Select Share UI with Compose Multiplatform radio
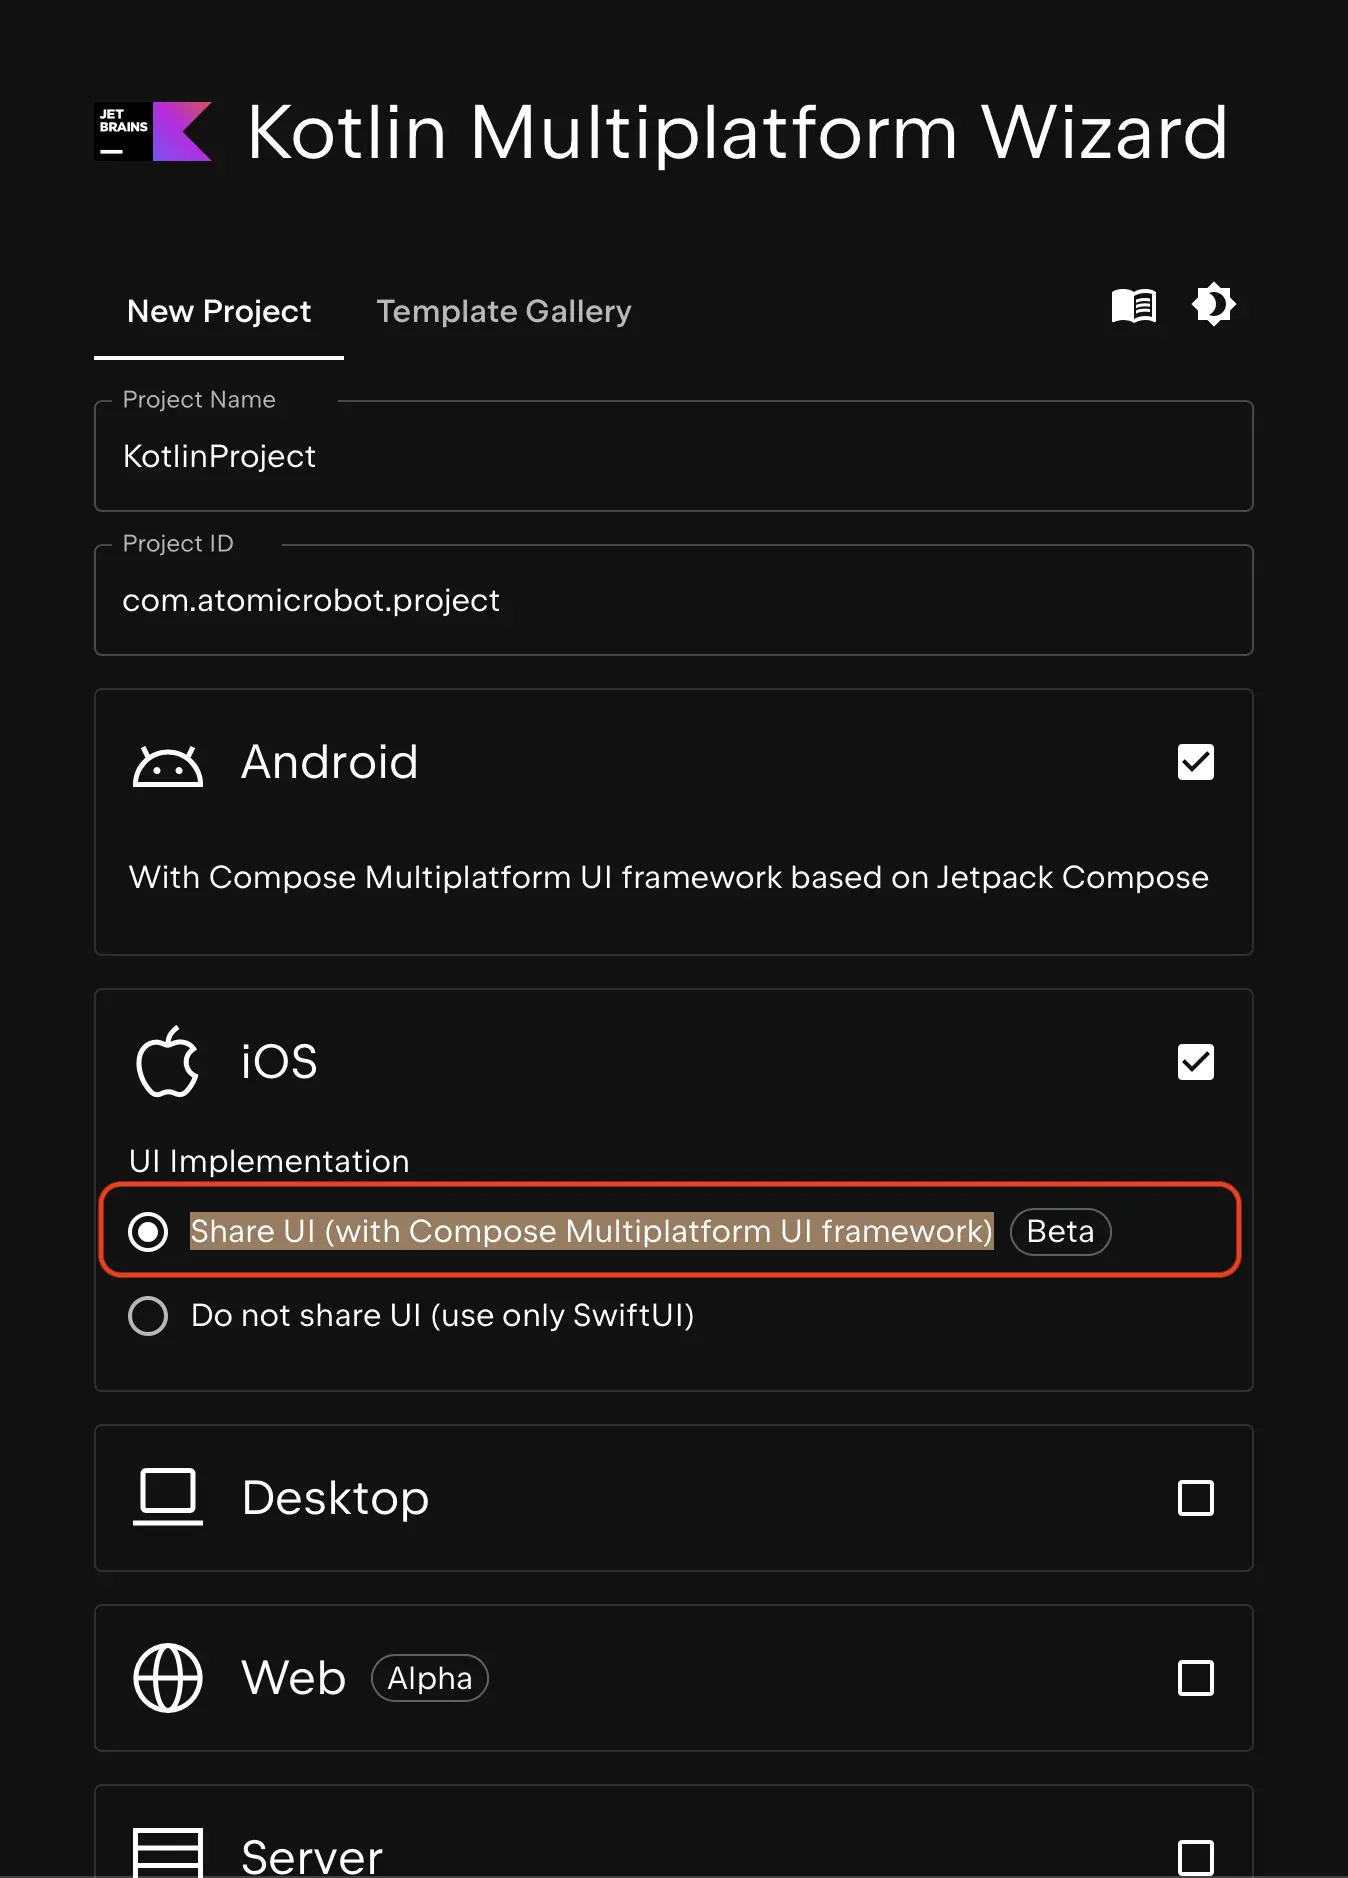1348x1878 pixels. (148, 1231)
